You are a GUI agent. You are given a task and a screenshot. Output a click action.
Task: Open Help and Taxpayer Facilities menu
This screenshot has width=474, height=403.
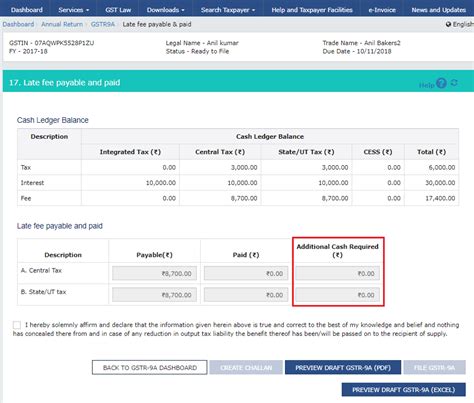coord(312,10)
